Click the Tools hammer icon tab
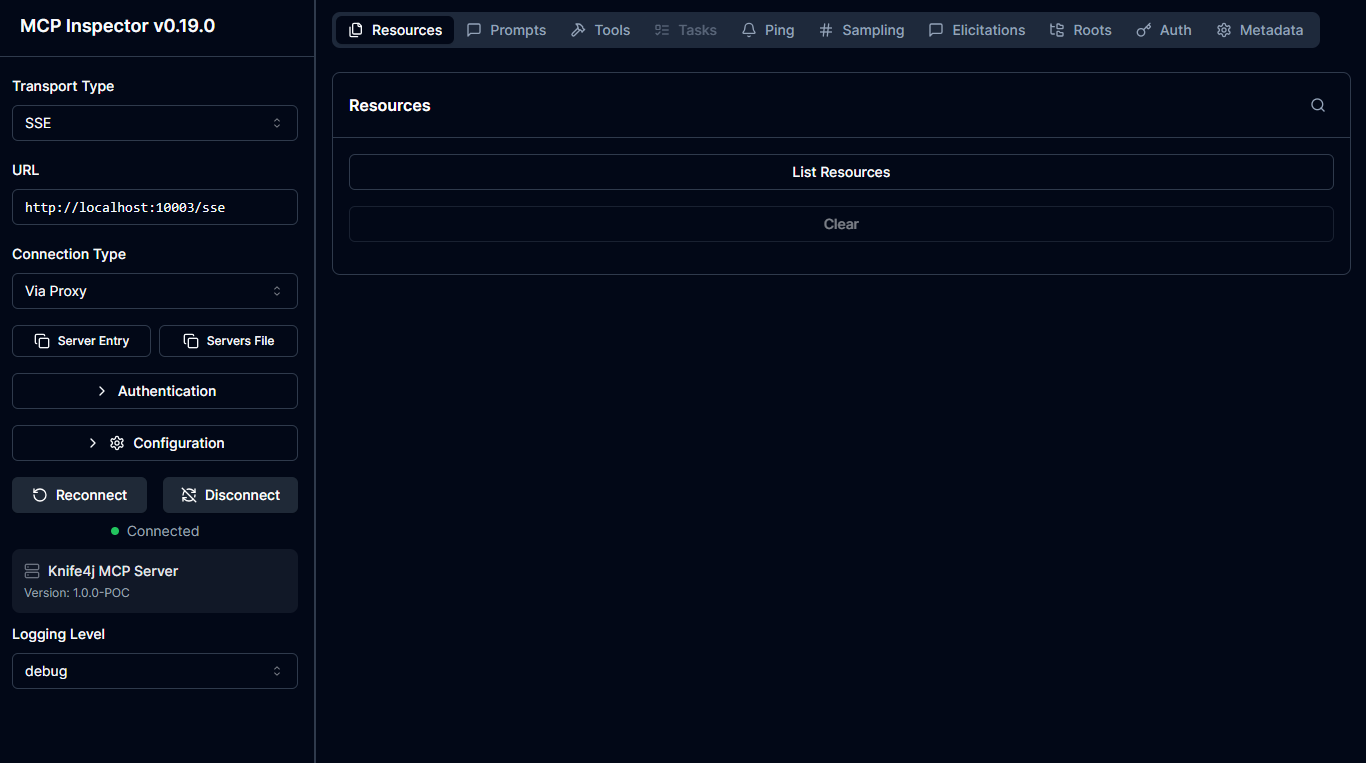This screenshot has height=763, width=1366. pyautogui.click(x=578, y=30)
